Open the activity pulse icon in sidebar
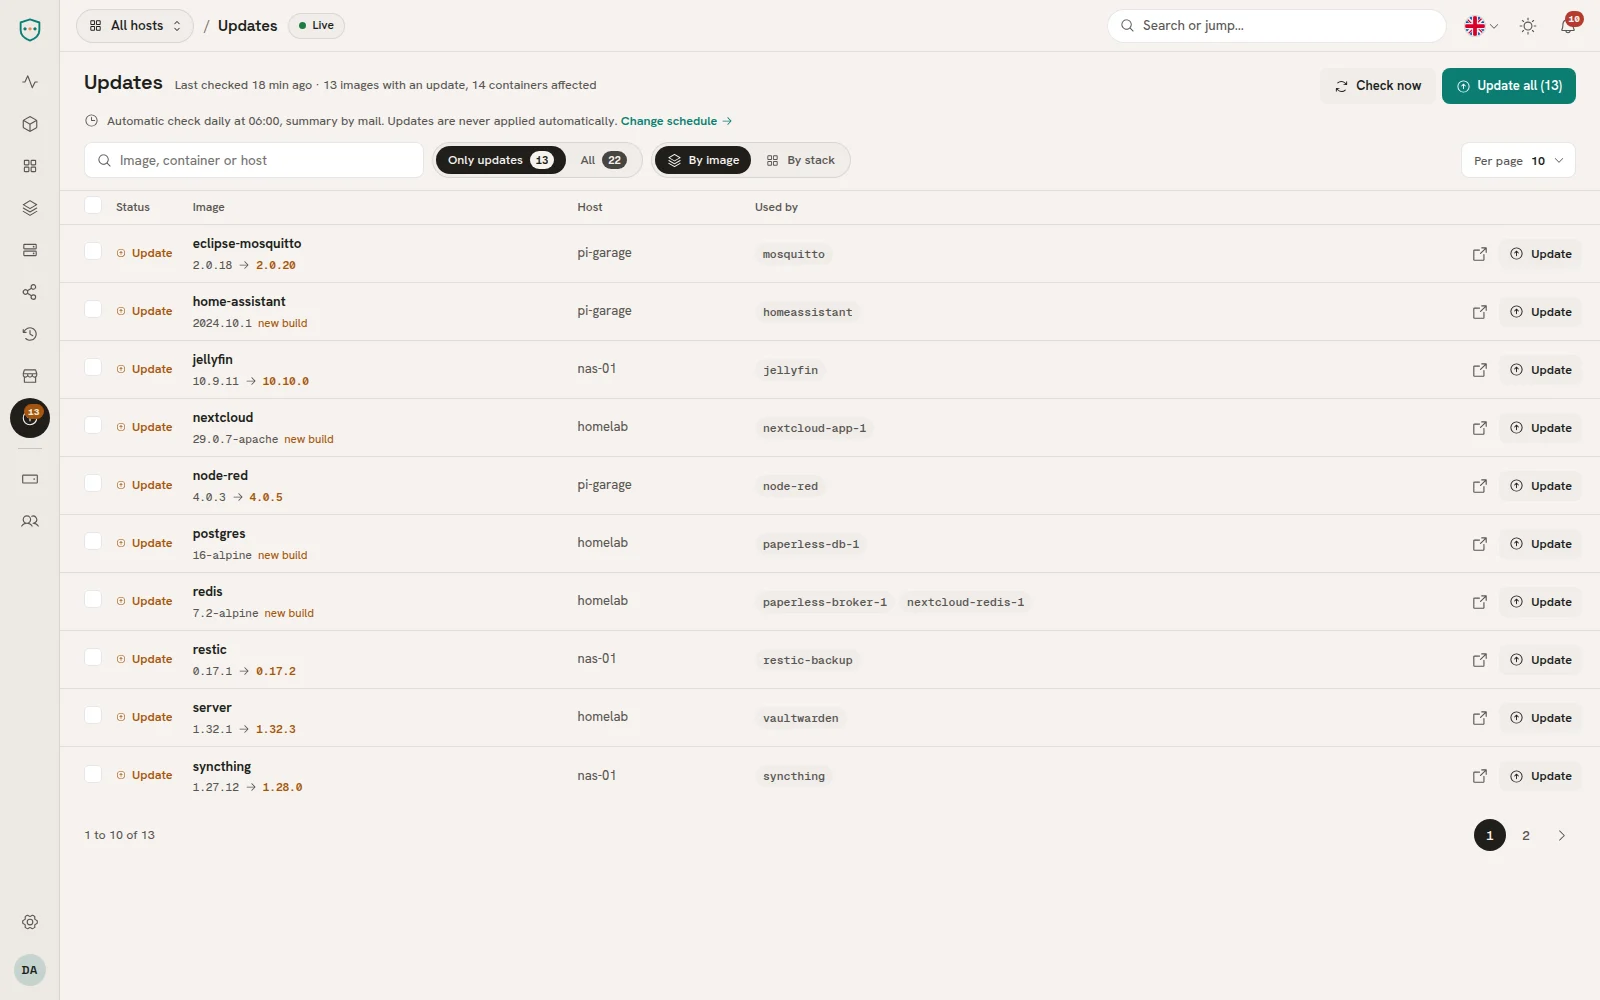 (x=30, y=82)
